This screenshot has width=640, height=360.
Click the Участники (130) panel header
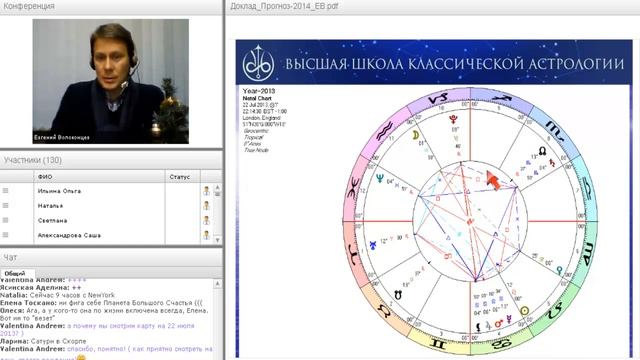pos(111,160)
